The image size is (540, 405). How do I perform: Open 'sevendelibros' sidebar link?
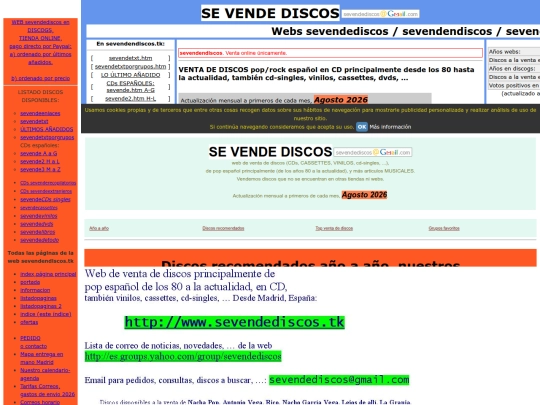click(x=38, y=232)
